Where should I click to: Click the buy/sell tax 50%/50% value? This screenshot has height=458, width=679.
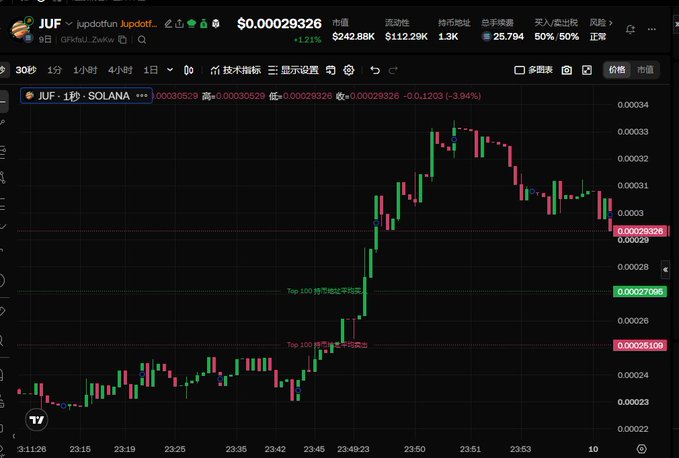(x=556, y=36)
